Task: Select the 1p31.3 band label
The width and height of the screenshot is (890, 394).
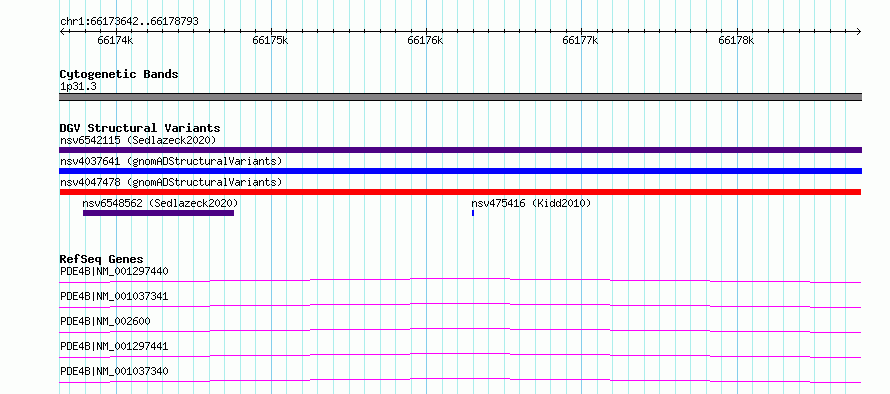Action: pos(78,86)
